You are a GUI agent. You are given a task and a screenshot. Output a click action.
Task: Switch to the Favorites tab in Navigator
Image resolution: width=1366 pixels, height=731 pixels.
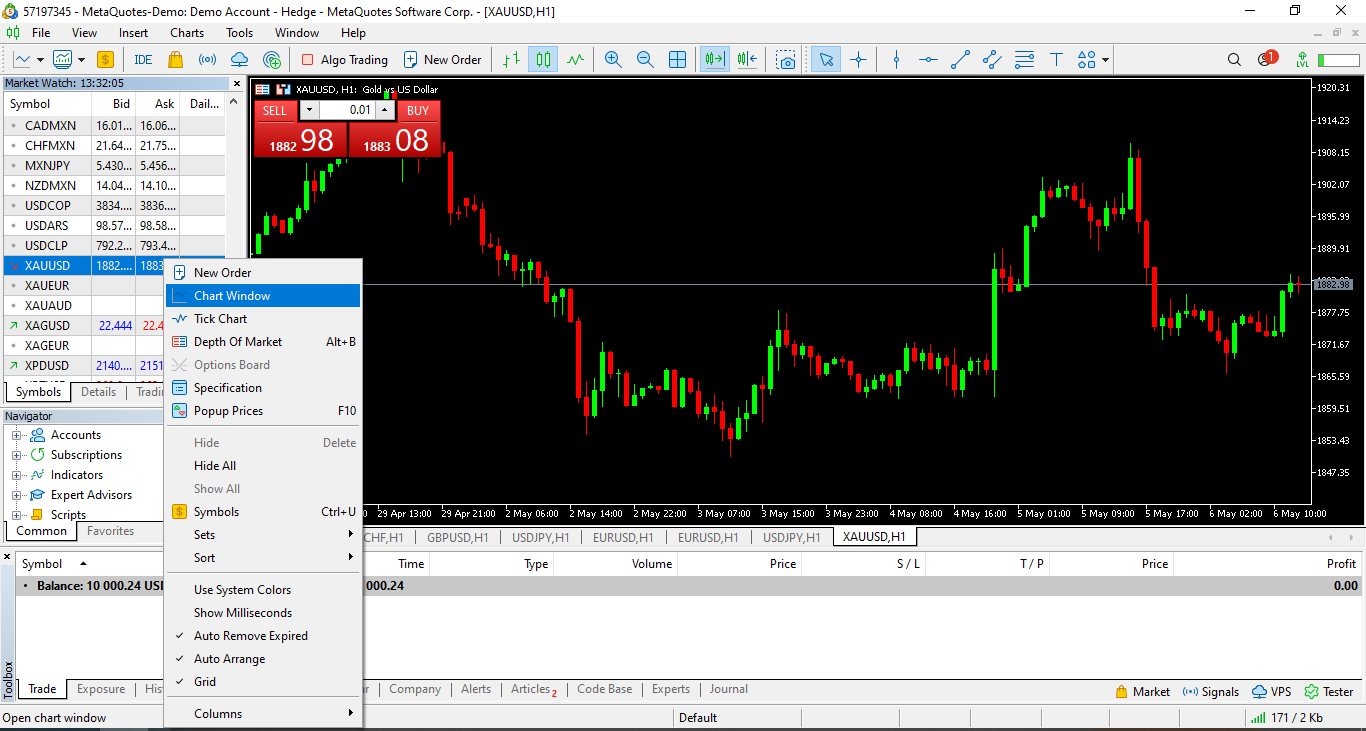(x=110, y=531)
